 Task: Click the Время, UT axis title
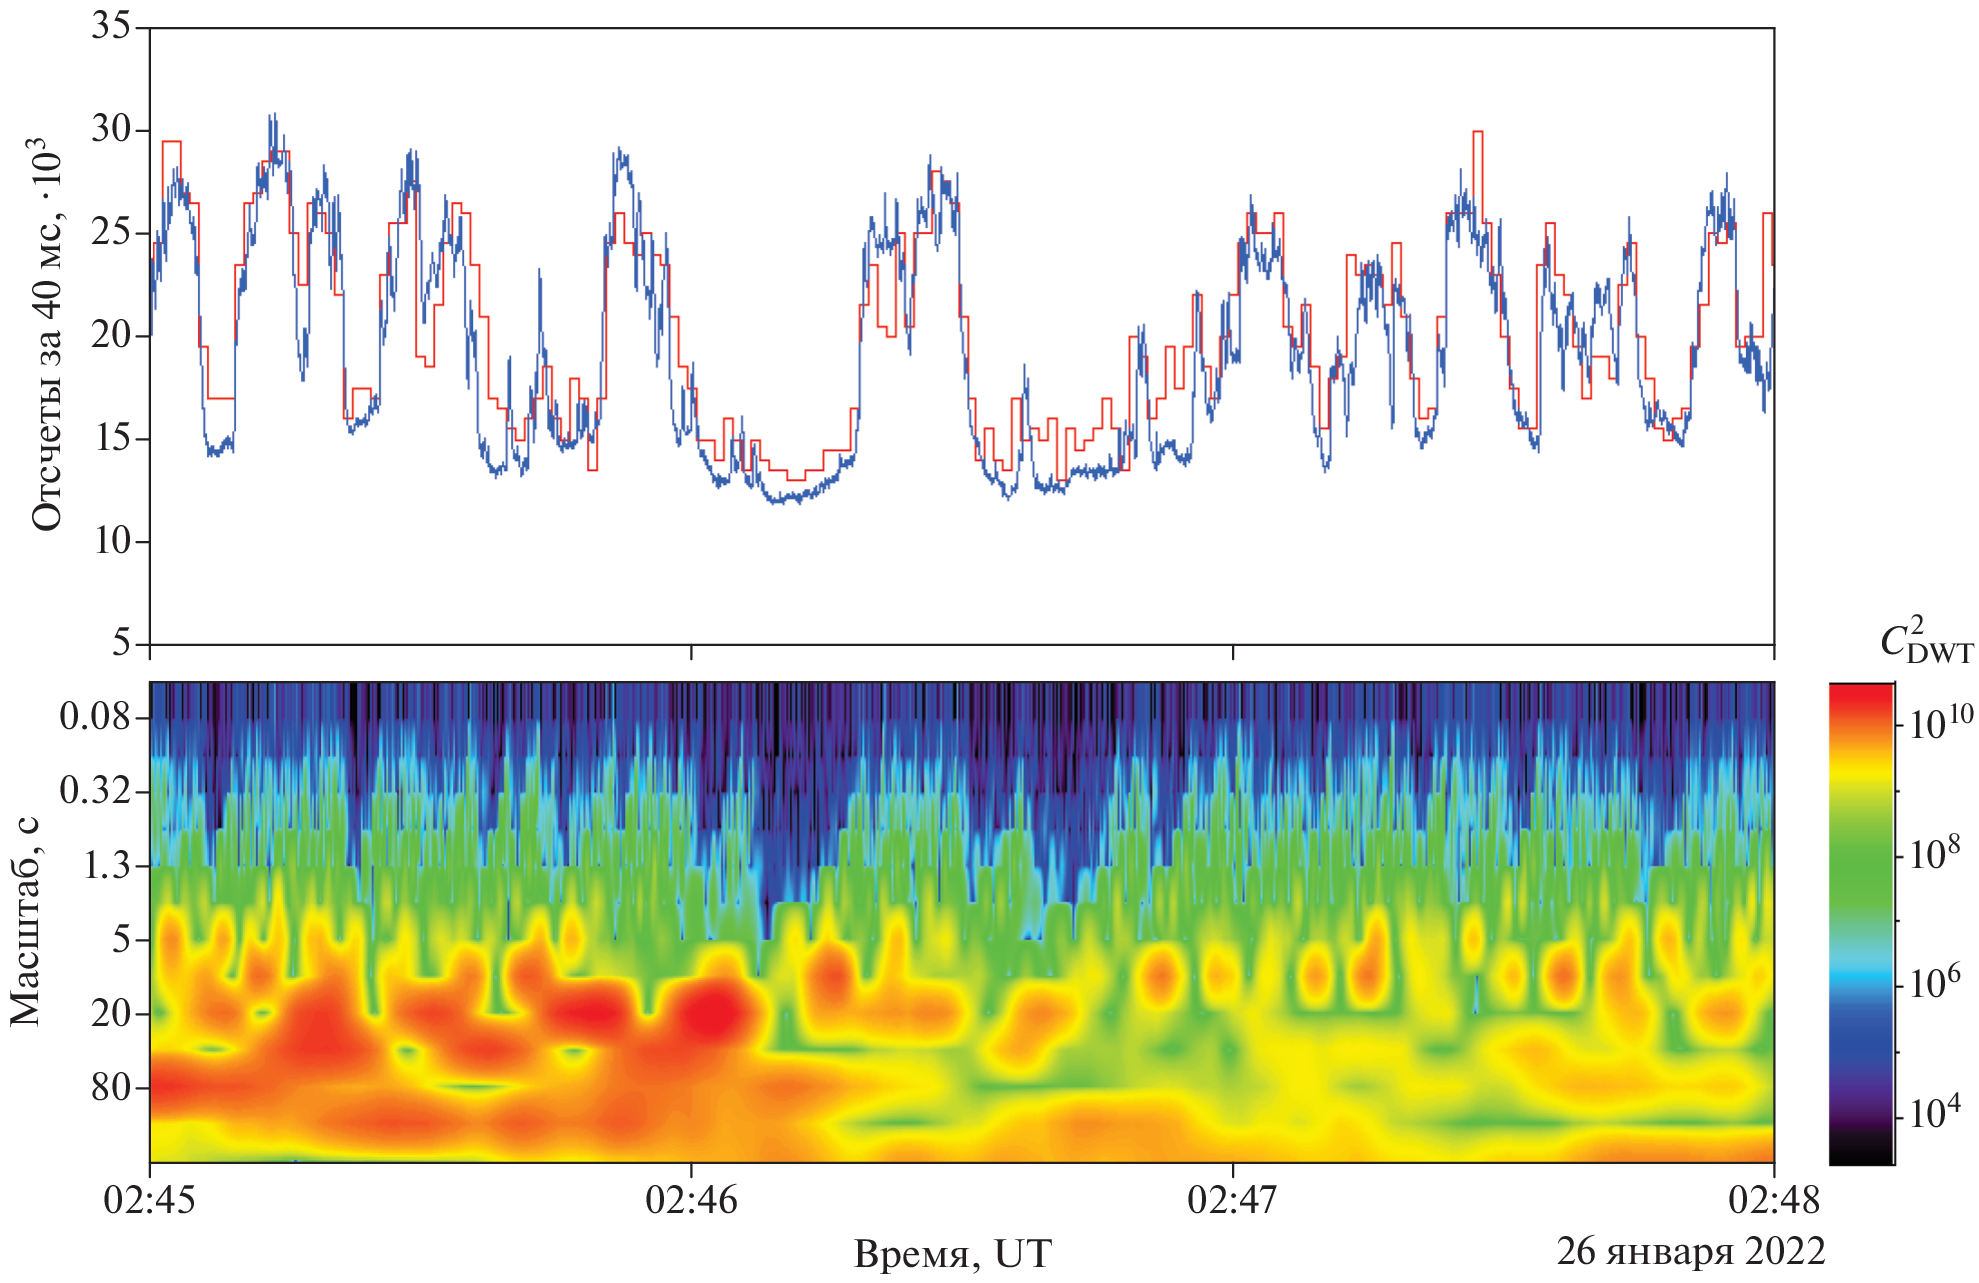click(x=952, y=1253)
